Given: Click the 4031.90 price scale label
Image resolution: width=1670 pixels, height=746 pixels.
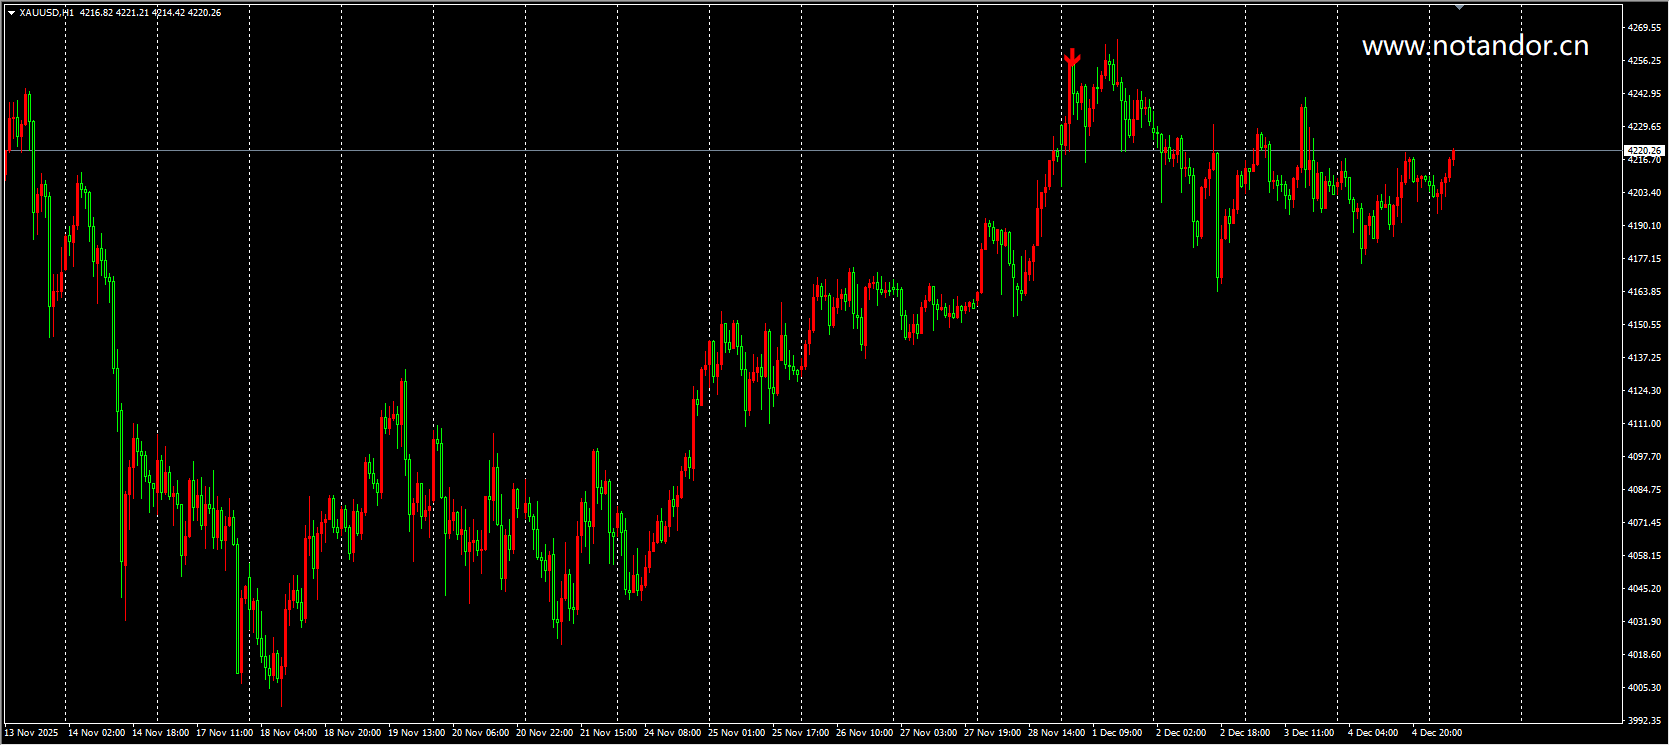Looking at the screenshot, I should point(1644,622).
